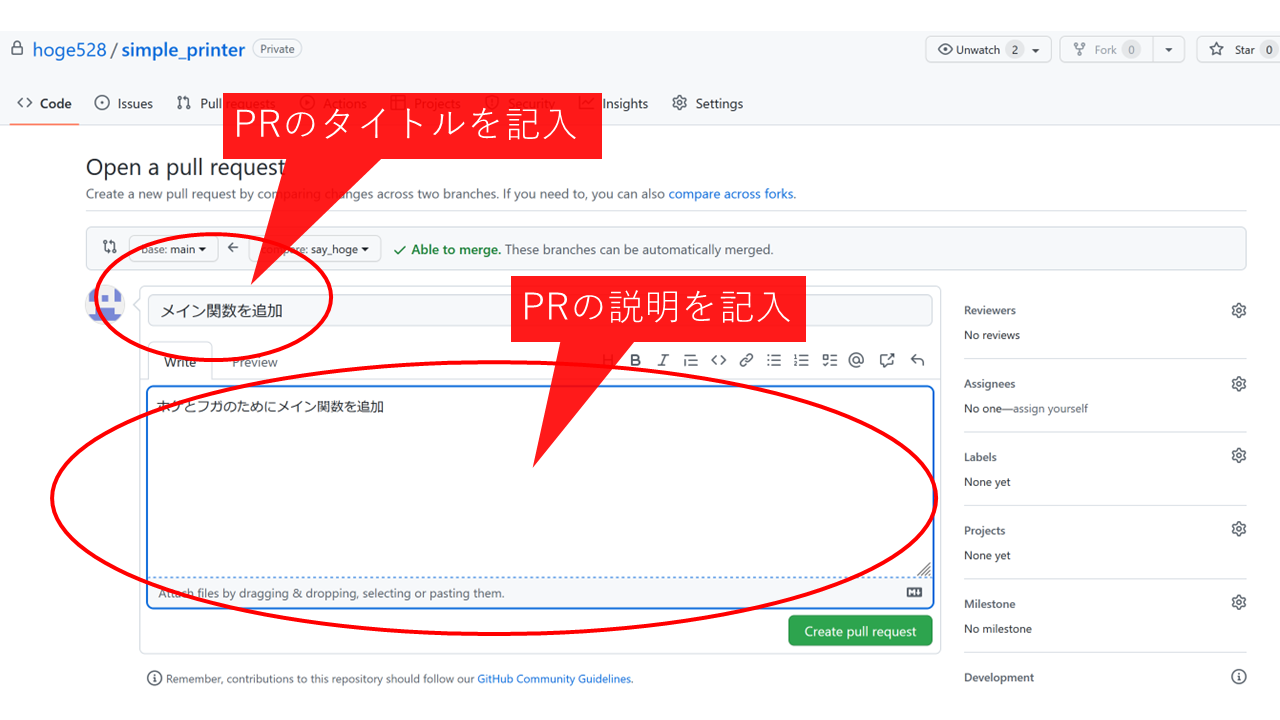Open the Labels gear settings
Viewport: 1280px width, 720px height.
coord(1238,456)
